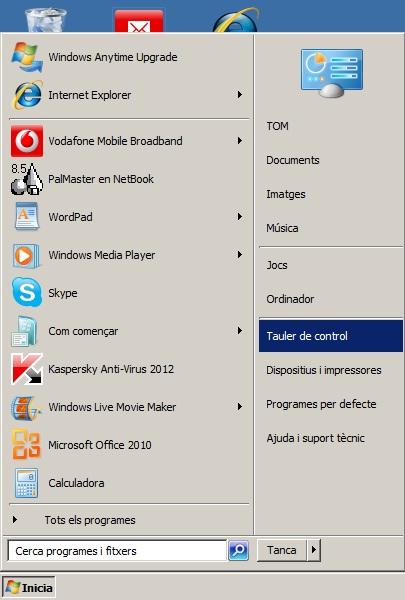Click the red envelope desktop icon

(x=139, y=21)
